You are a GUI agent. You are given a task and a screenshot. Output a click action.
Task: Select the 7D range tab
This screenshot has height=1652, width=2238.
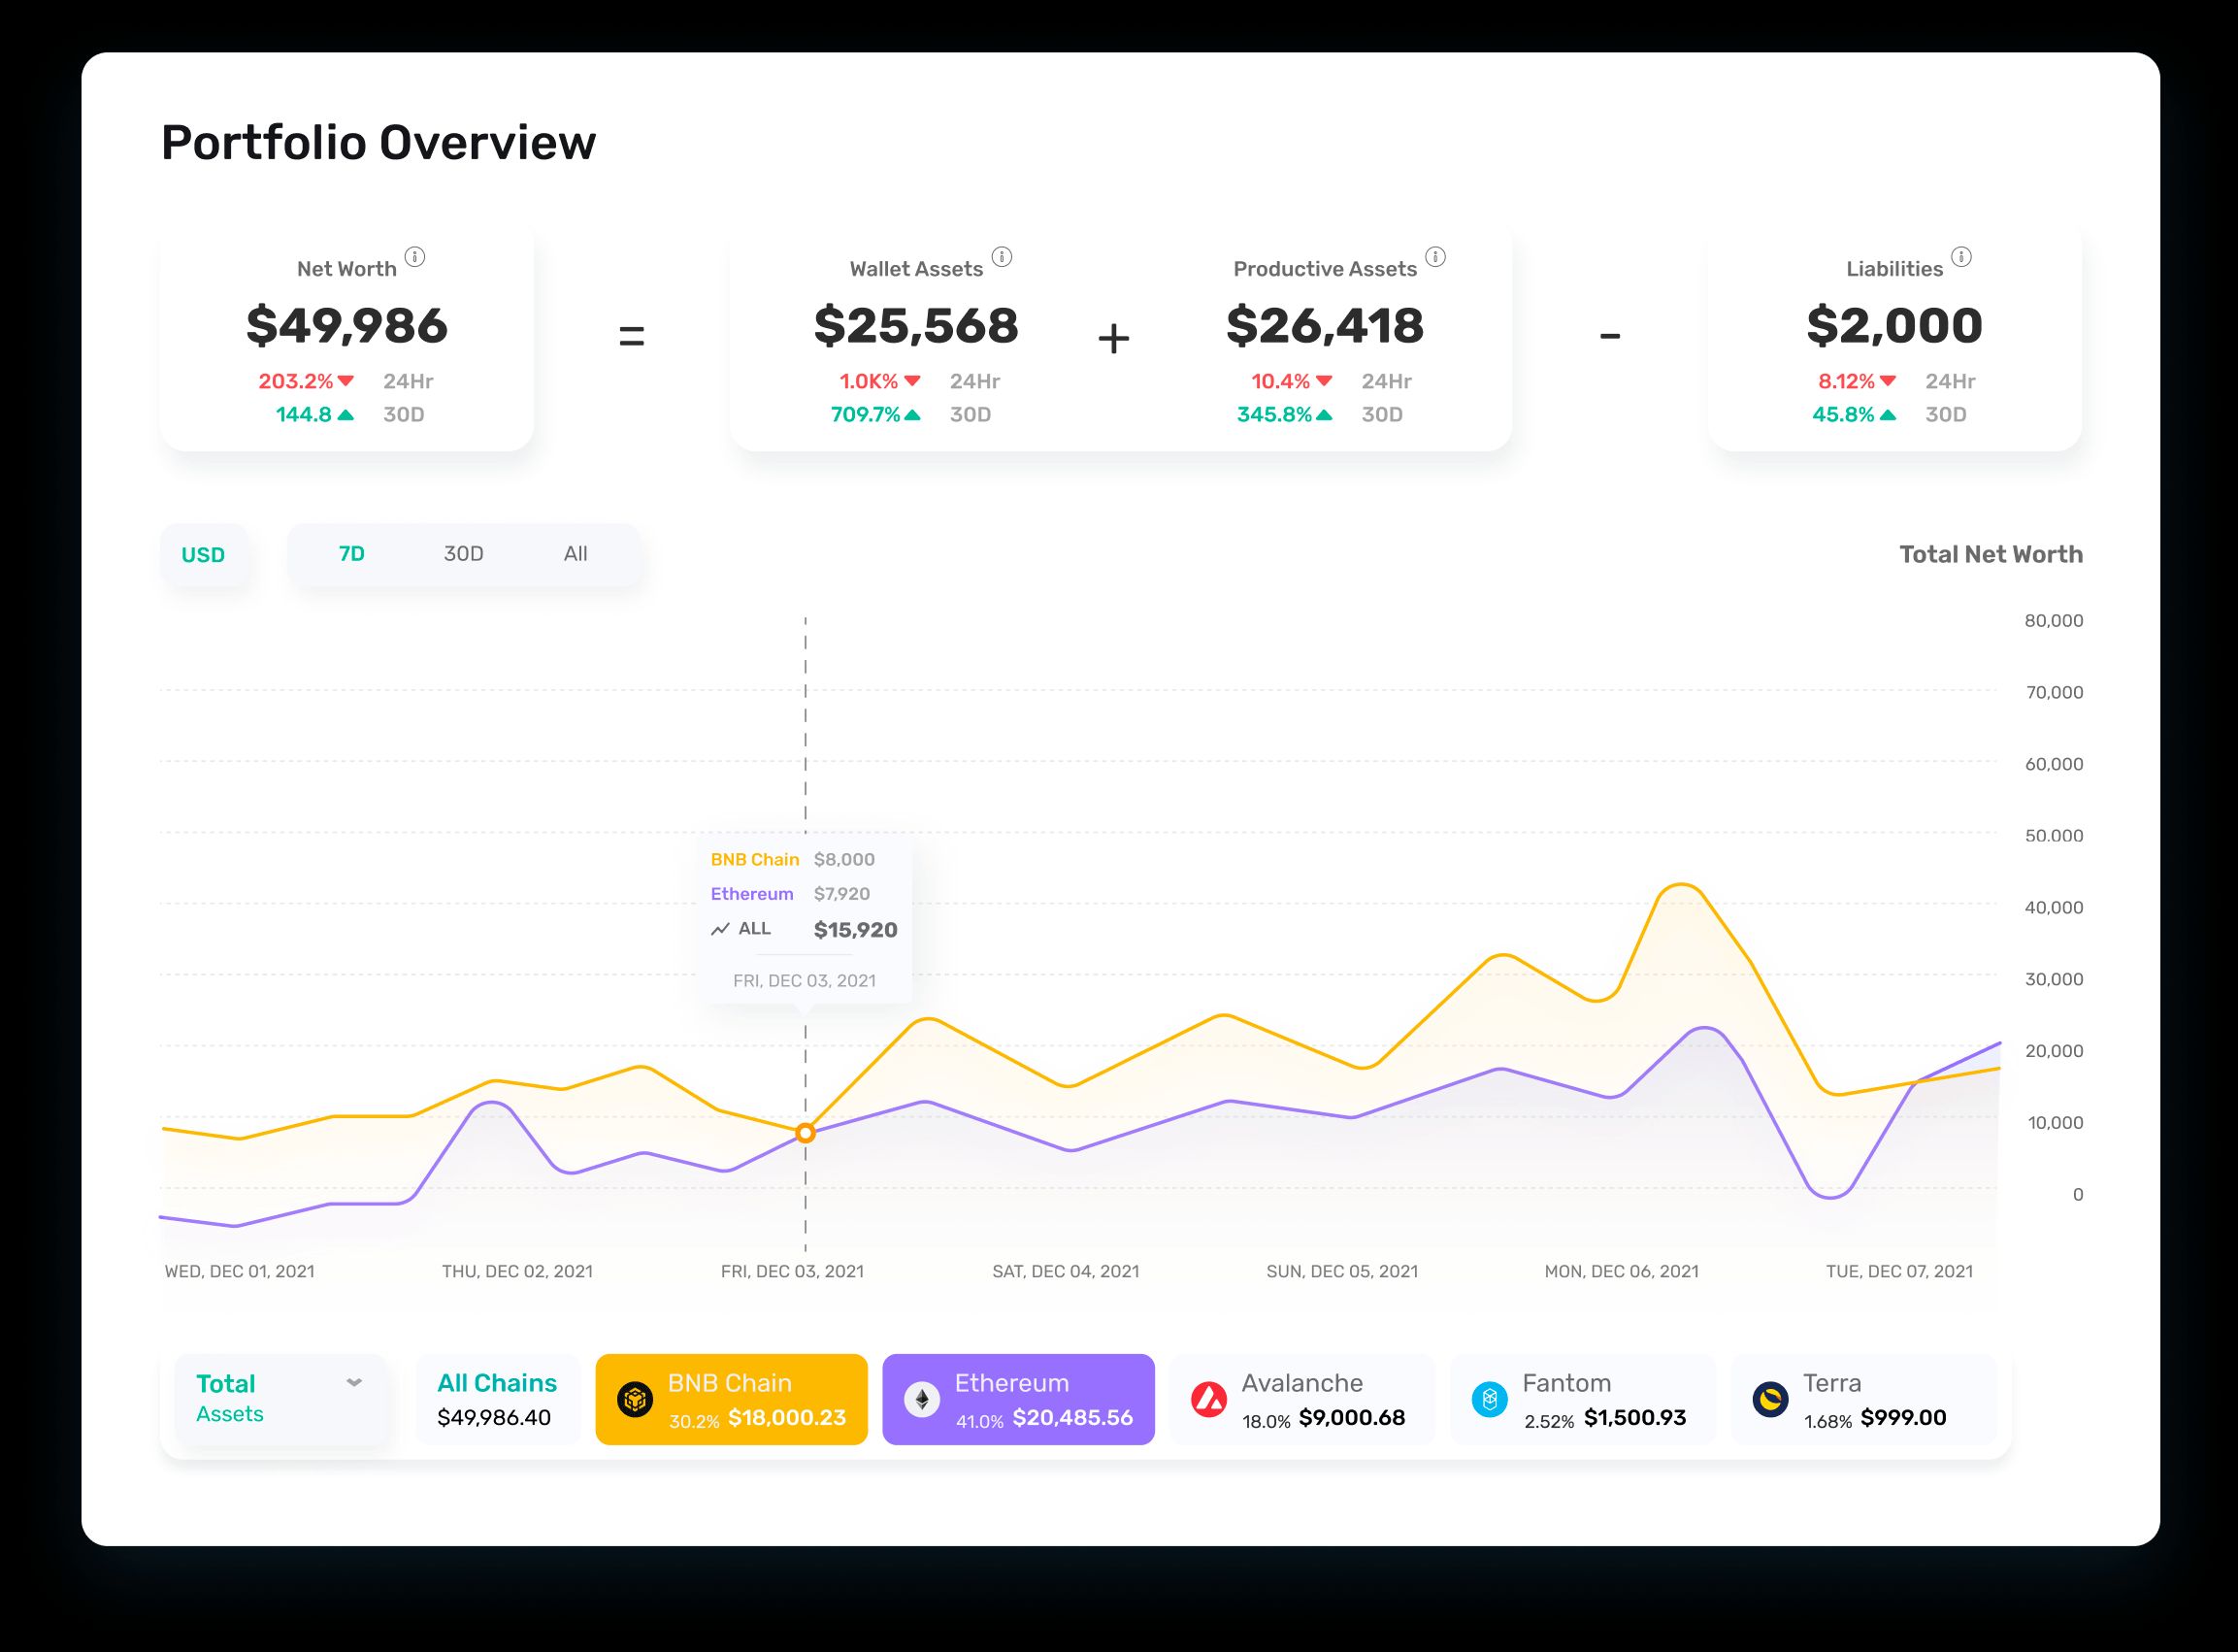(x=351, y=554)
